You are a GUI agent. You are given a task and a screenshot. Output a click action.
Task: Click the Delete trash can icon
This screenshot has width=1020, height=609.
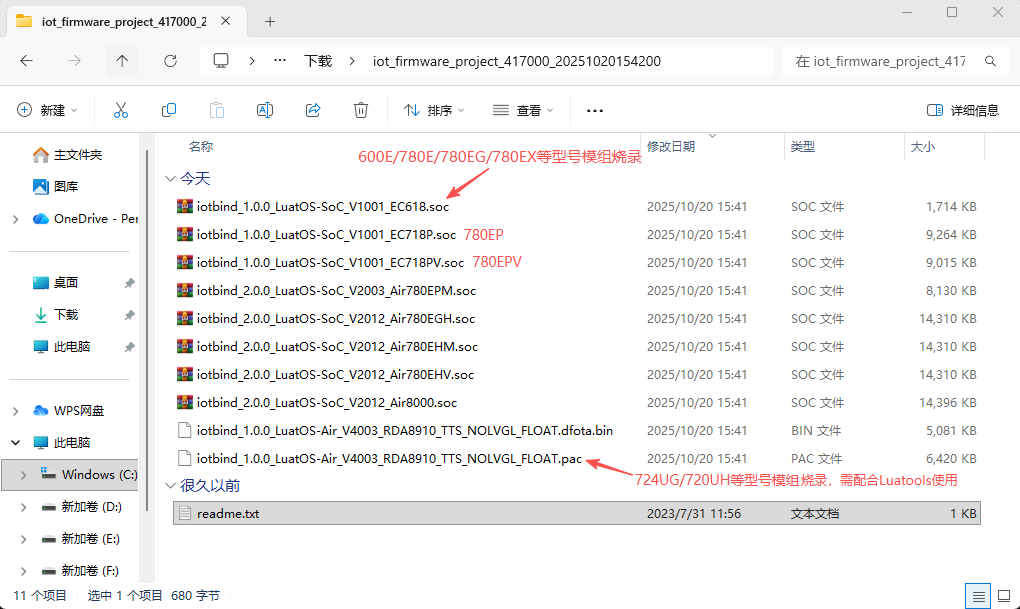coord(361,110)
